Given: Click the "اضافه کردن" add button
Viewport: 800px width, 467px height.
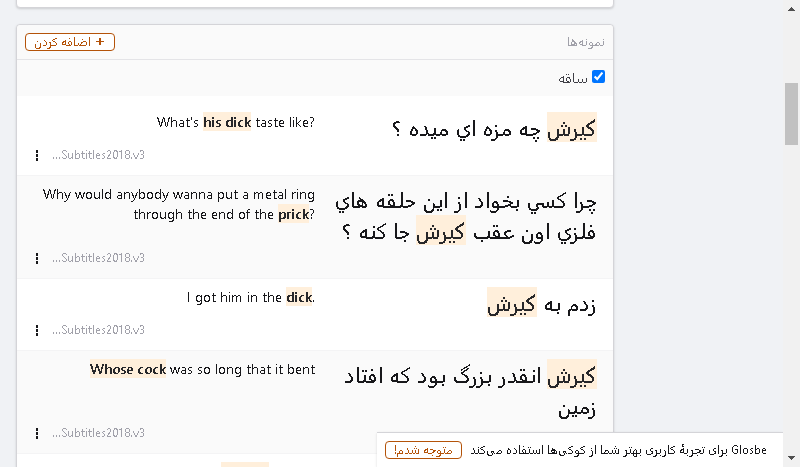Looking at the screenshot, I should (x=70, y=42).
